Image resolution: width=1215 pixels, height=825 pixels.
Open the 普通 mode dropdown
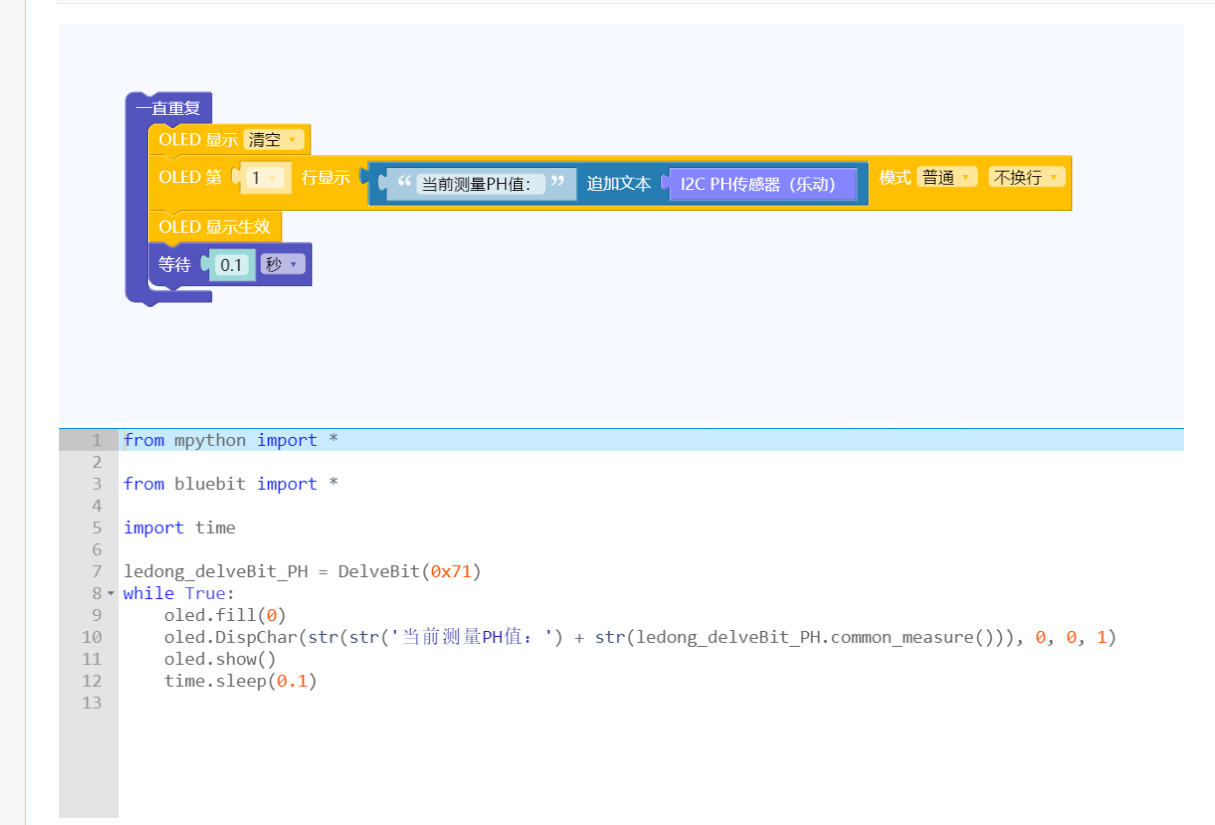[946, 177]
